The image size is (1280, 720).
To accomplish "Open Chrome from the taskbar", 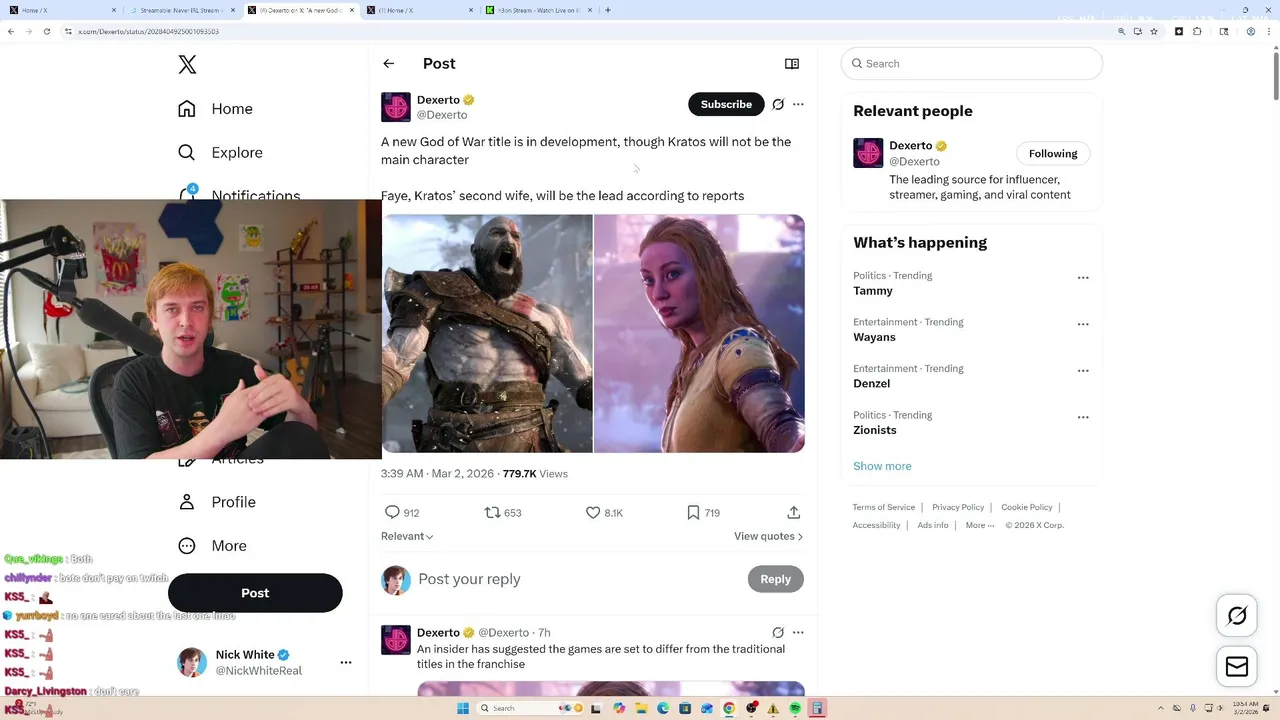I will 729,708.
